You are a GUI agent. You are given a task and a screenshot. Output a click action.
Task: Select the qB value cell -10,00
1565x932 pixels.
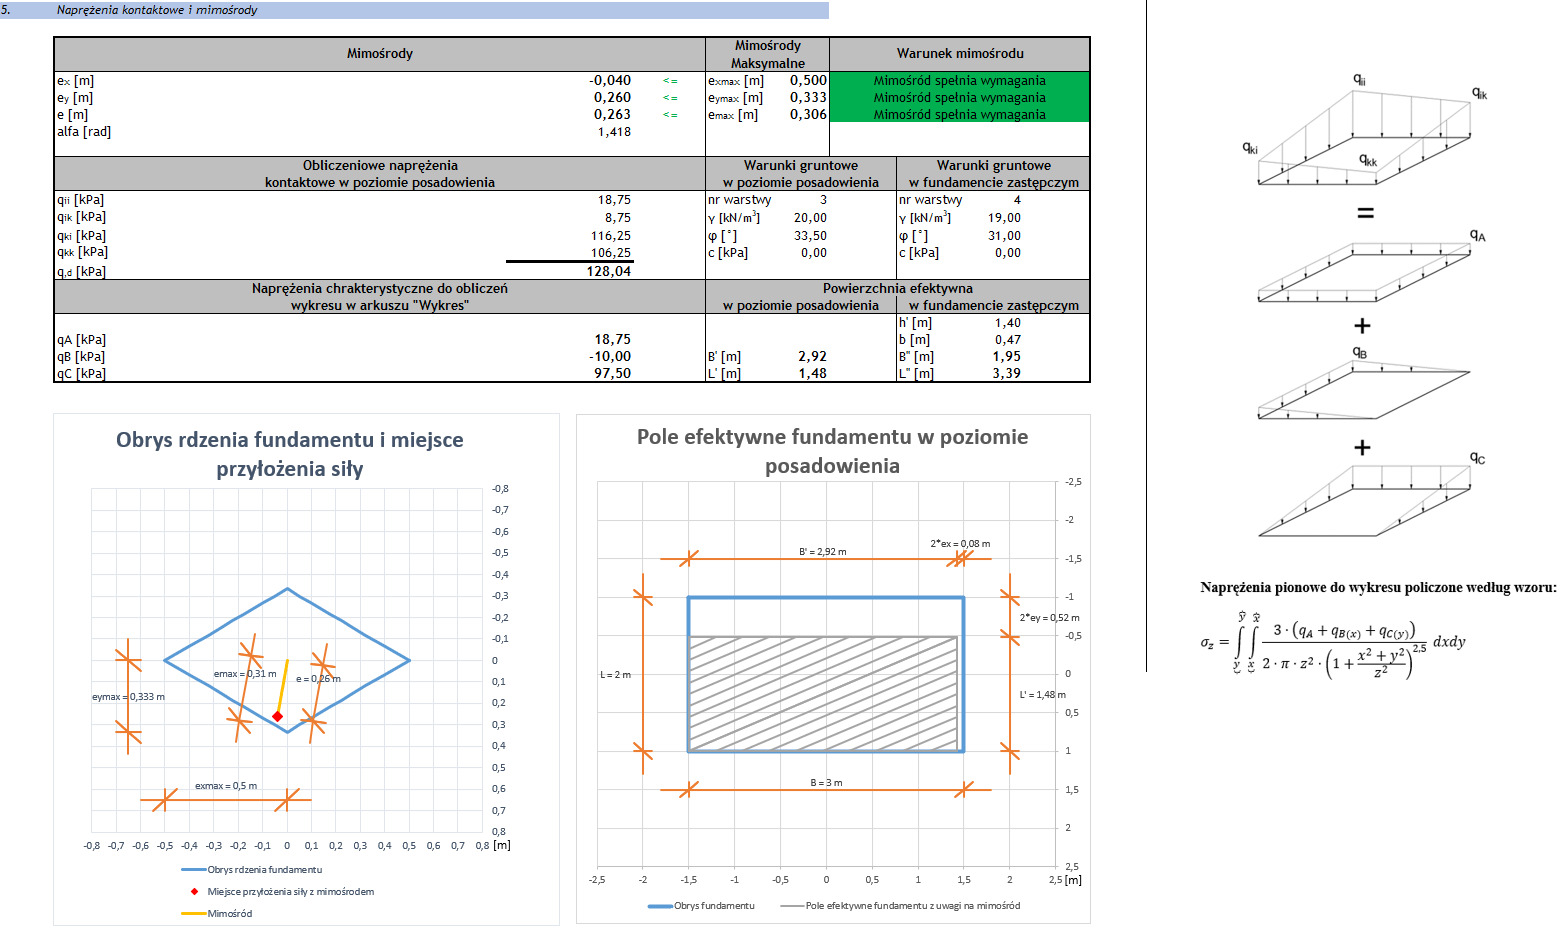(612, 357)
